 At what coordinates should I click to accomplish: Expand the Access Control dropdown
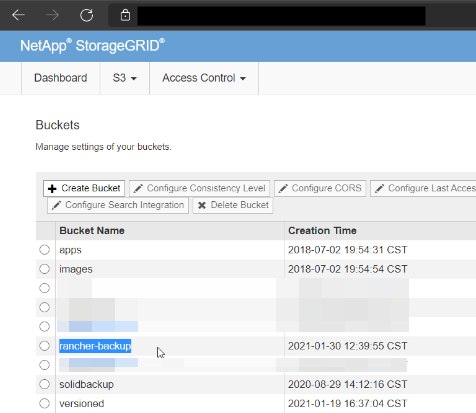(x=204, y=78)
